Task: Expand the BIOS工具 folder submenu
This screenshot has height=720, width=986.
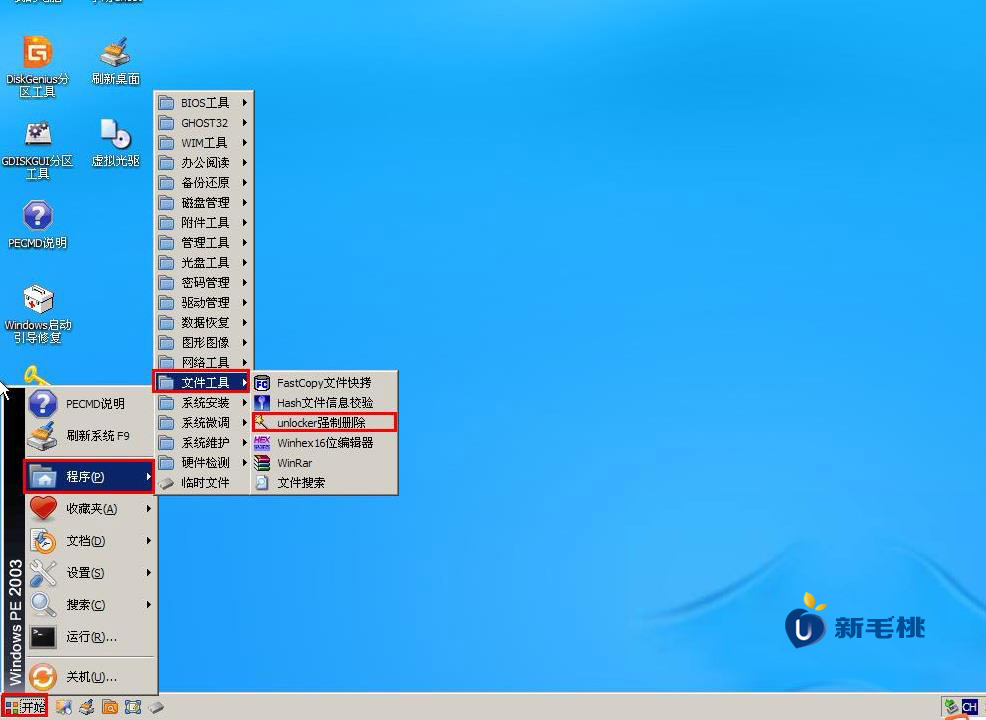Action: pos(204,103)
